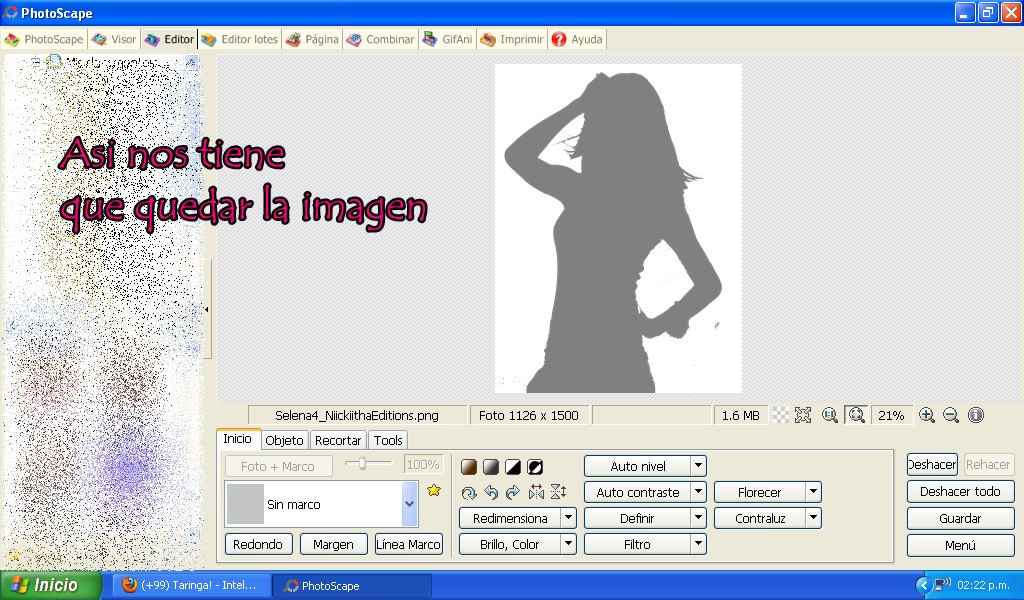This screenshot has width=1024, height=600.
Task: Click the Redondo button
Action: click(x=258, y=544)
